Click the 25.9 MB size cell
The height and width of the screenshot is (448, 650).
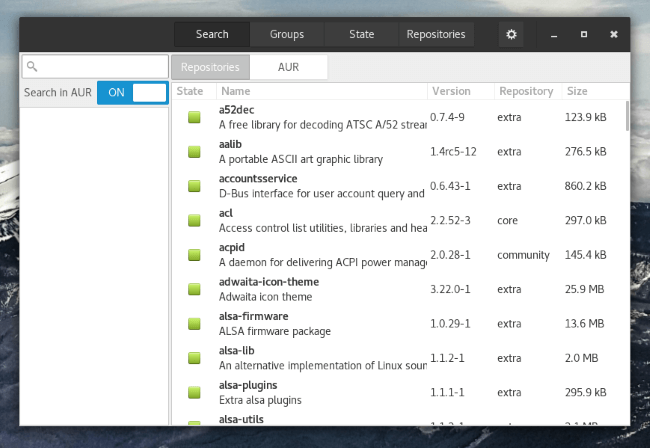point(585,289)
